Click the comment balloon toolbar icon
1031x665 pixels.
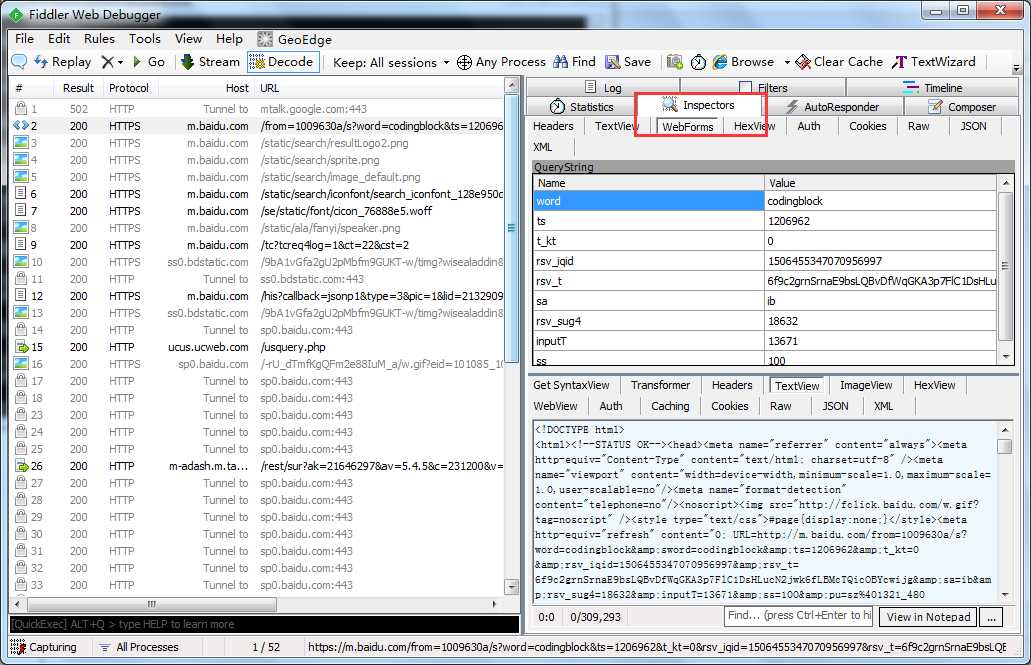click(19, 62)
